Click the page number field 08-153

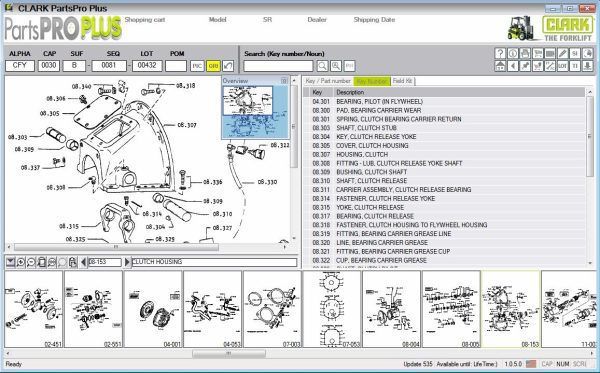(104, 262)
